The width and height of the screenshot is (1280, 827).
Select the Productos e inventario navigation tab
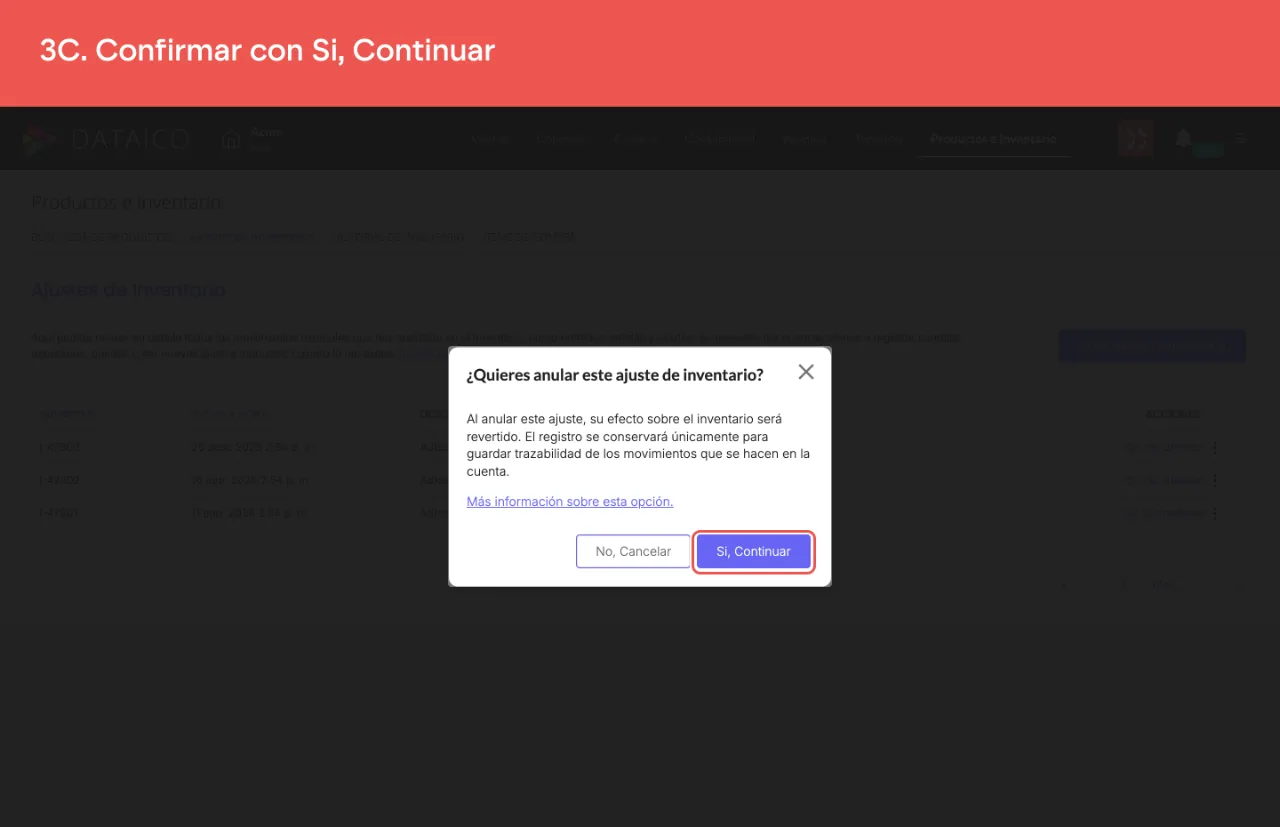point(993,139)
